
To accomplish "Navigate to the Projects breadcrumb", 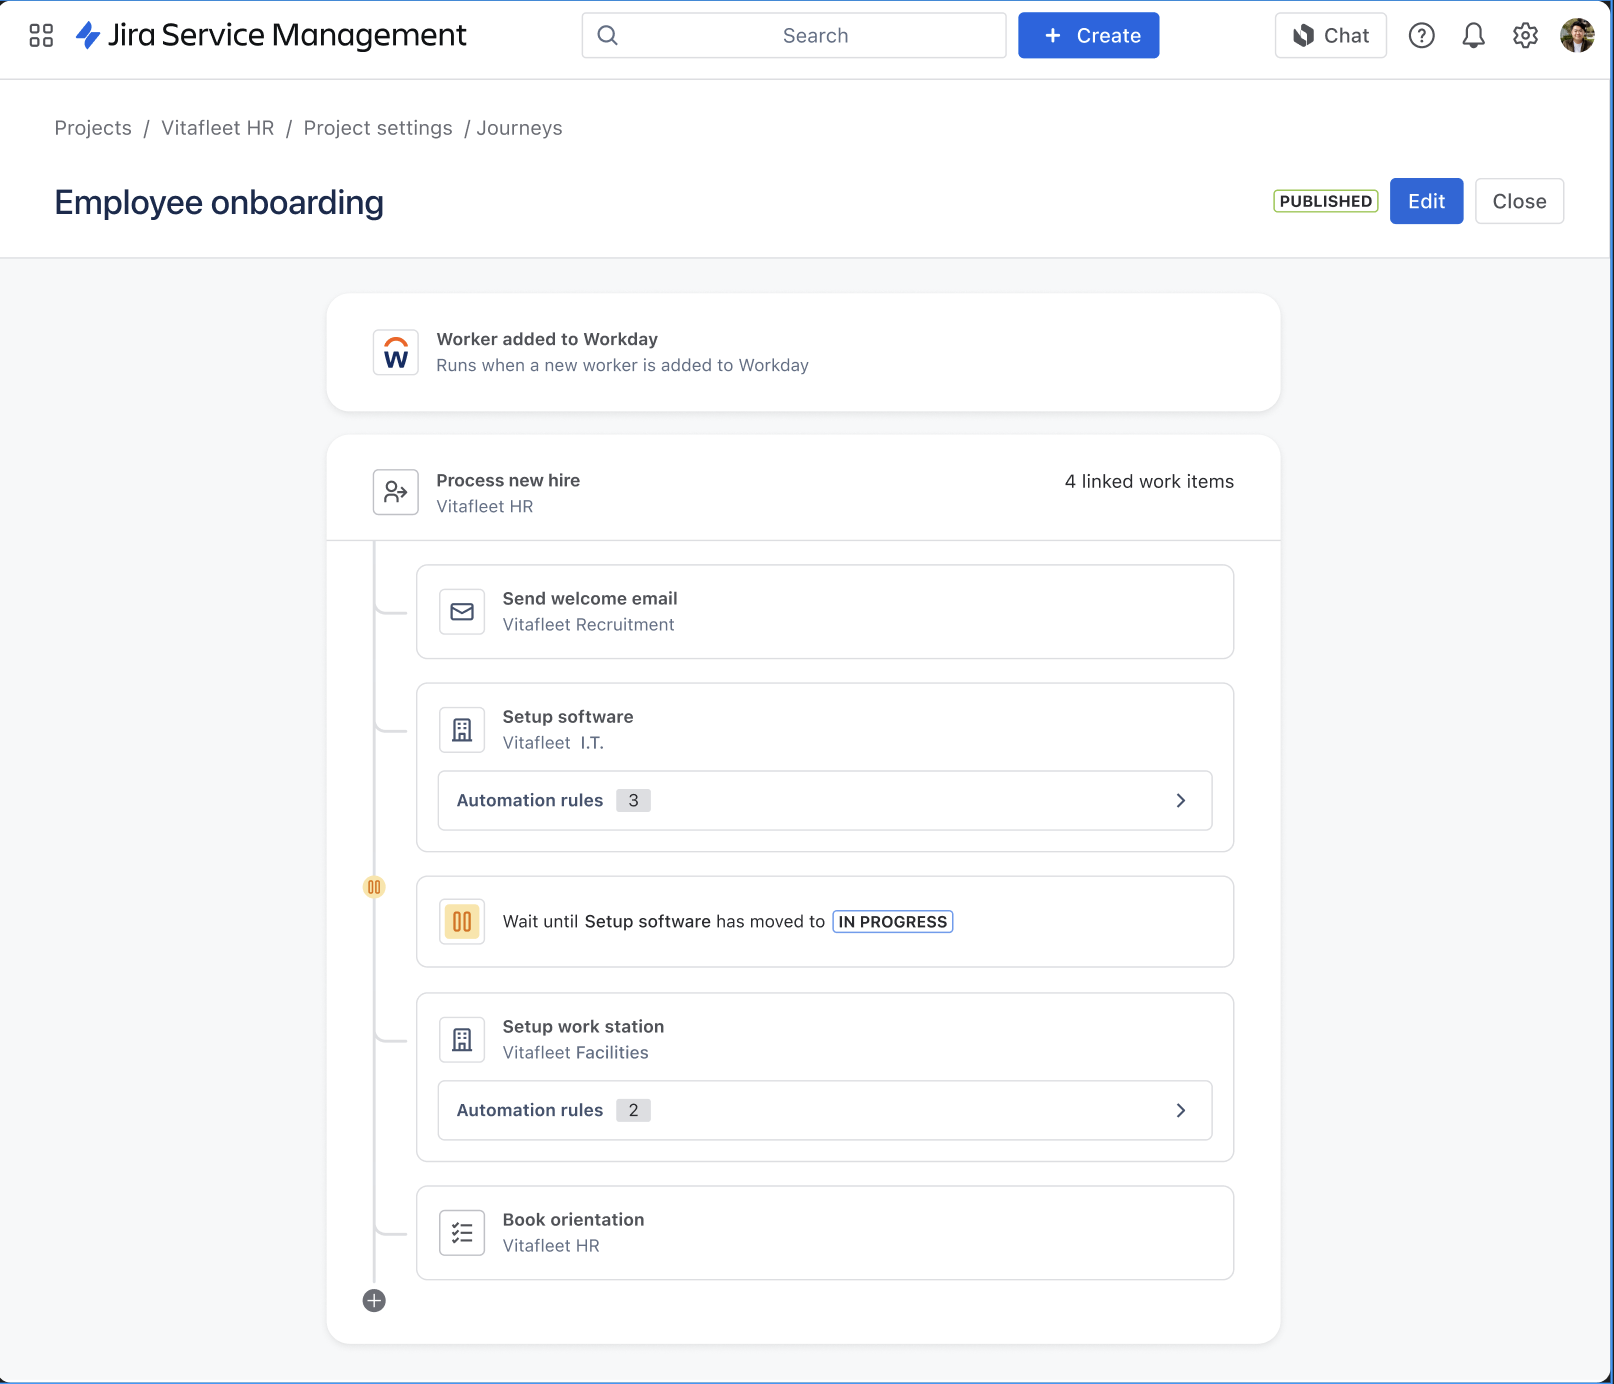I will pos(93,128).
